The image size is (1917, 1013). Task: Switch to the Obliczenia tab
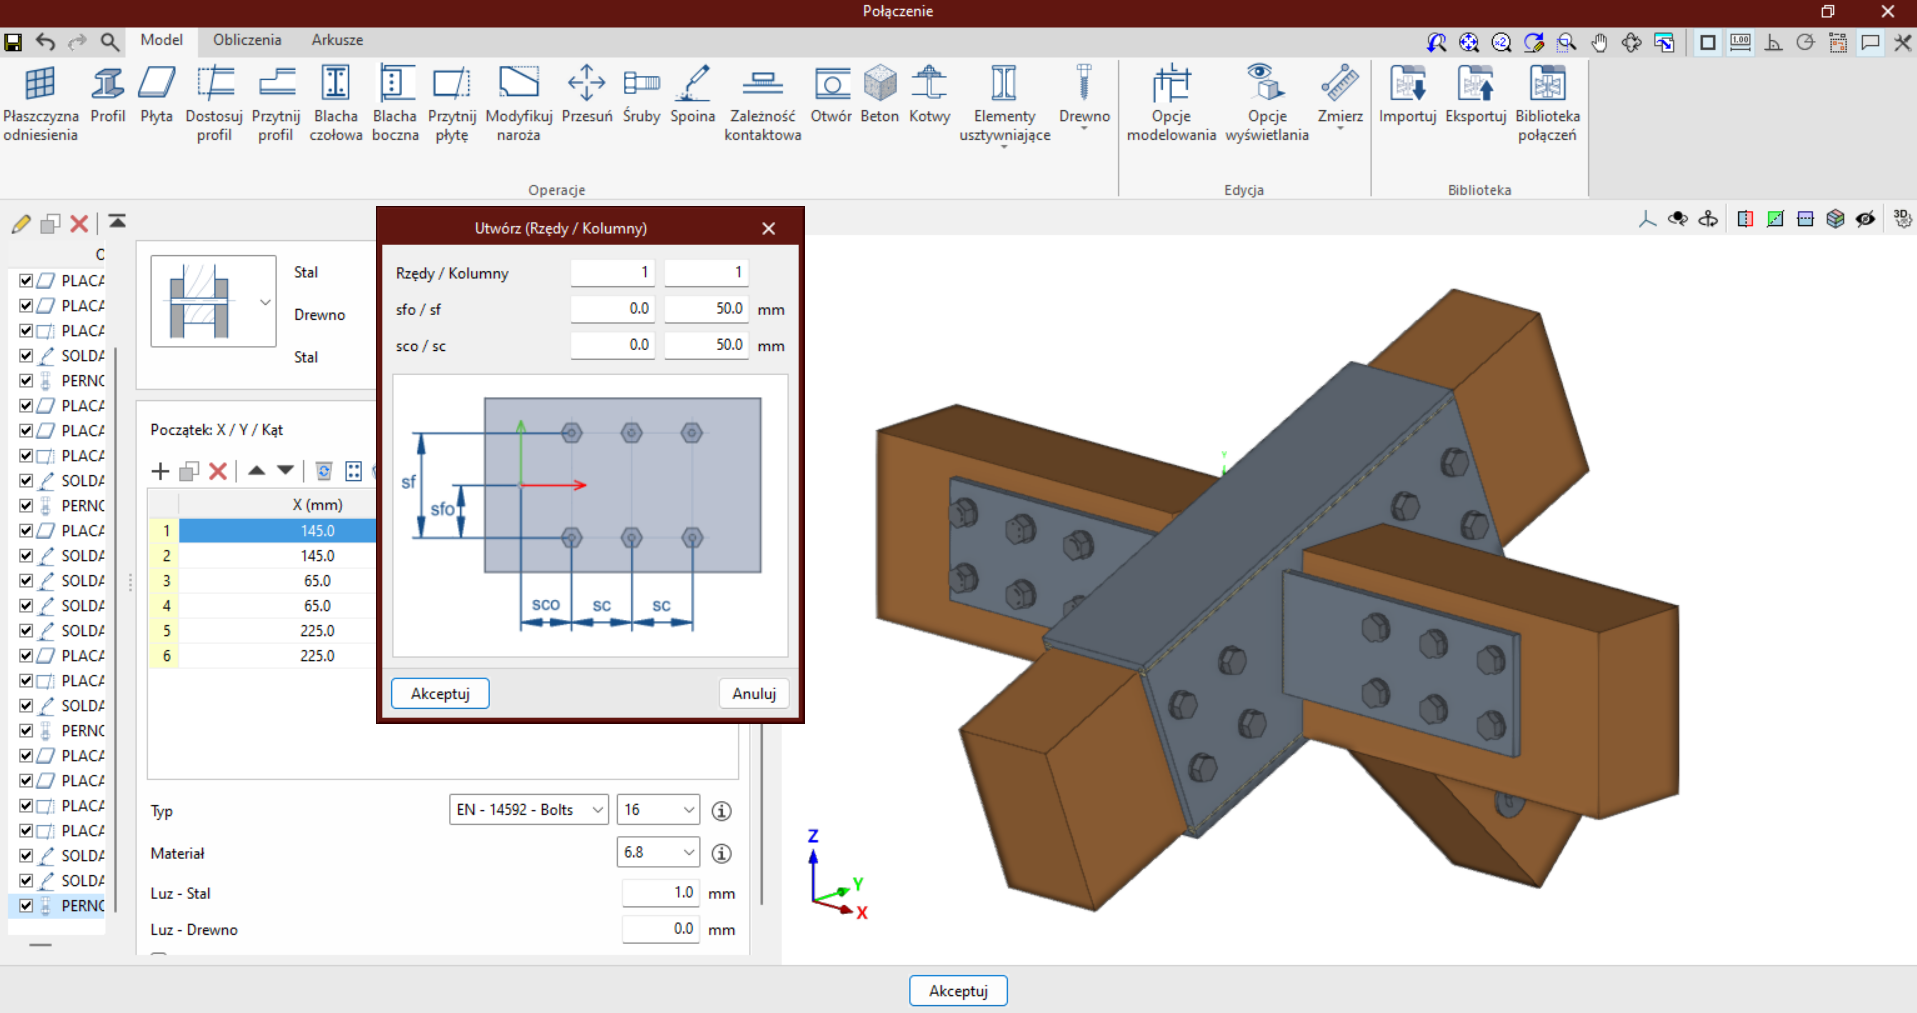pyautogui.click(x=247, y=40)
